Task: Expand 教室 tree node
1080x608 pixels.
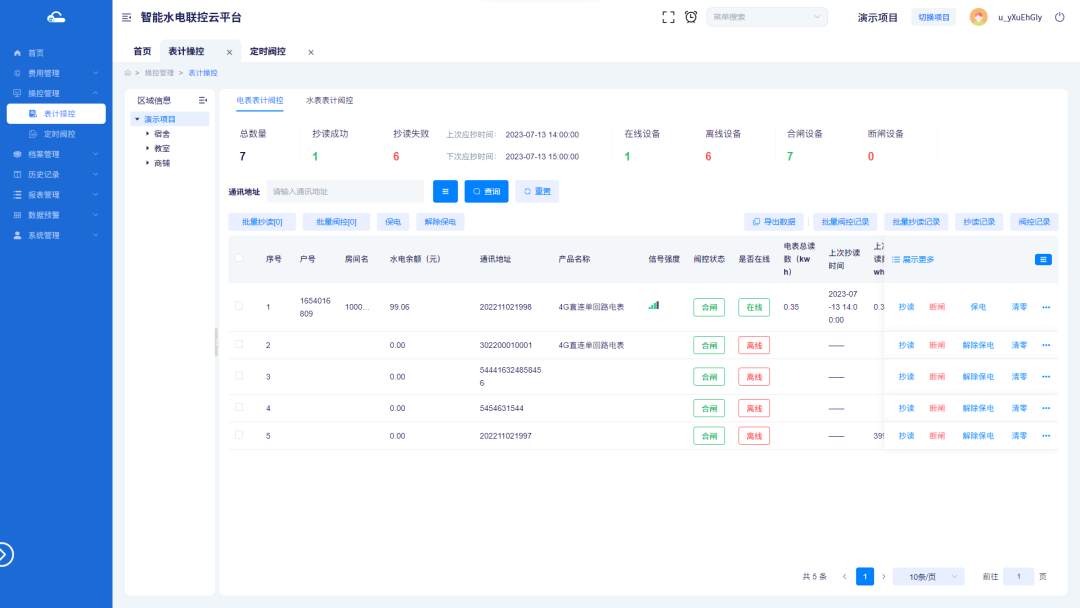Action: tap(147, 148)
